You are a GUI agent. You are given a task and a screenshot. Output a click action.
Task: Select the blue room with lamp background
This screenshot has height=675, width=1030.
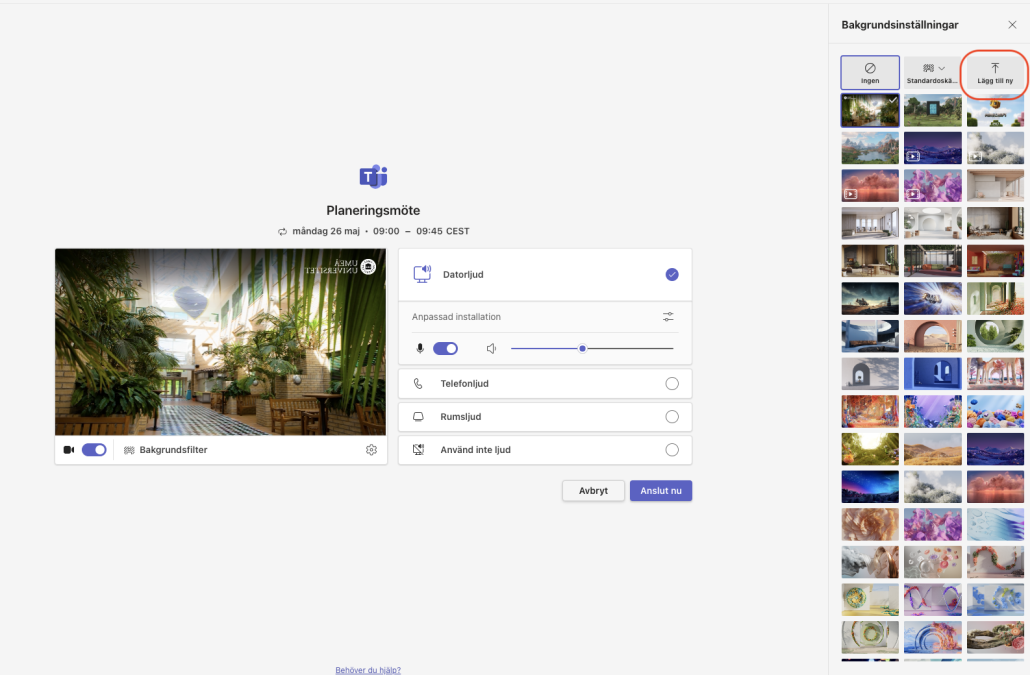coord(932,374)
